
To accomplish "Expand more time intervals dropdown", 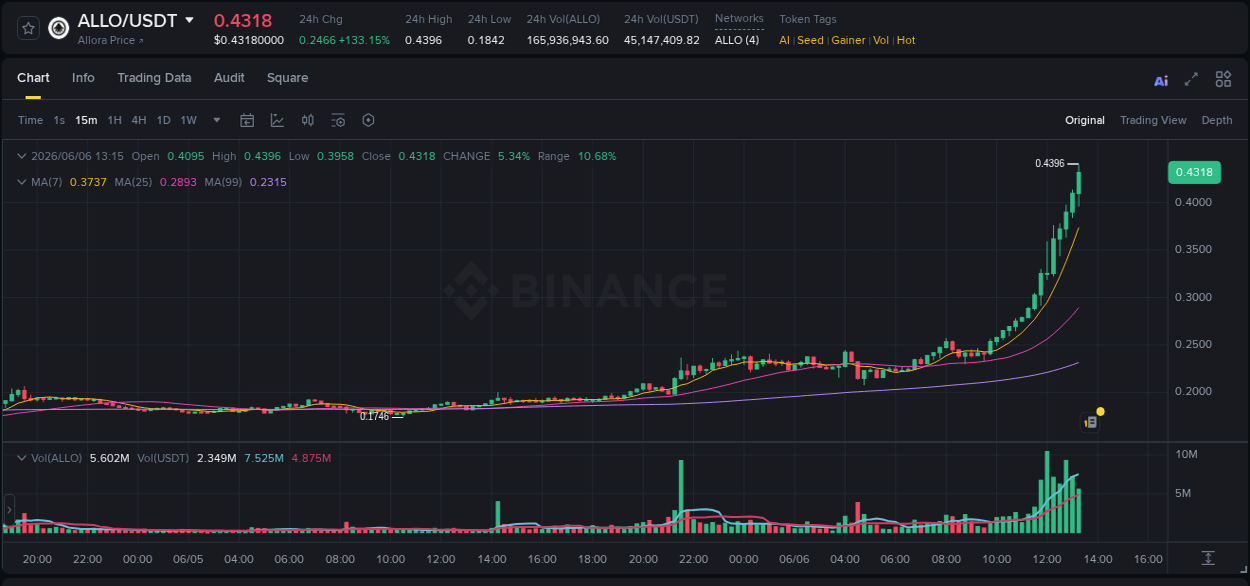I will (x=217, y=120).
